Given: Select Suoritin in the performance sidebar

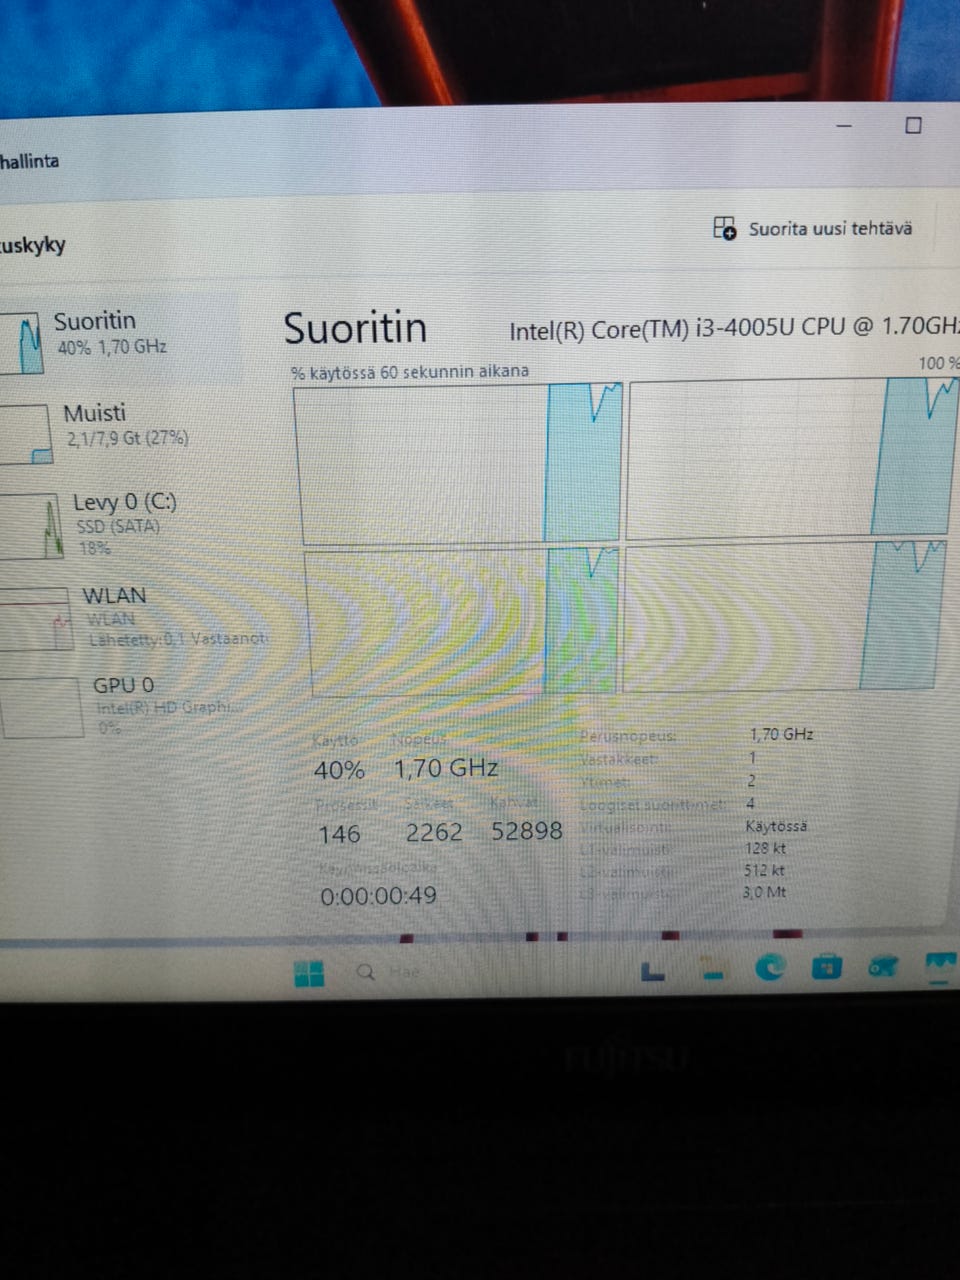Looking at the screenshot, I should pyautogui.click(x=120, y=338).
